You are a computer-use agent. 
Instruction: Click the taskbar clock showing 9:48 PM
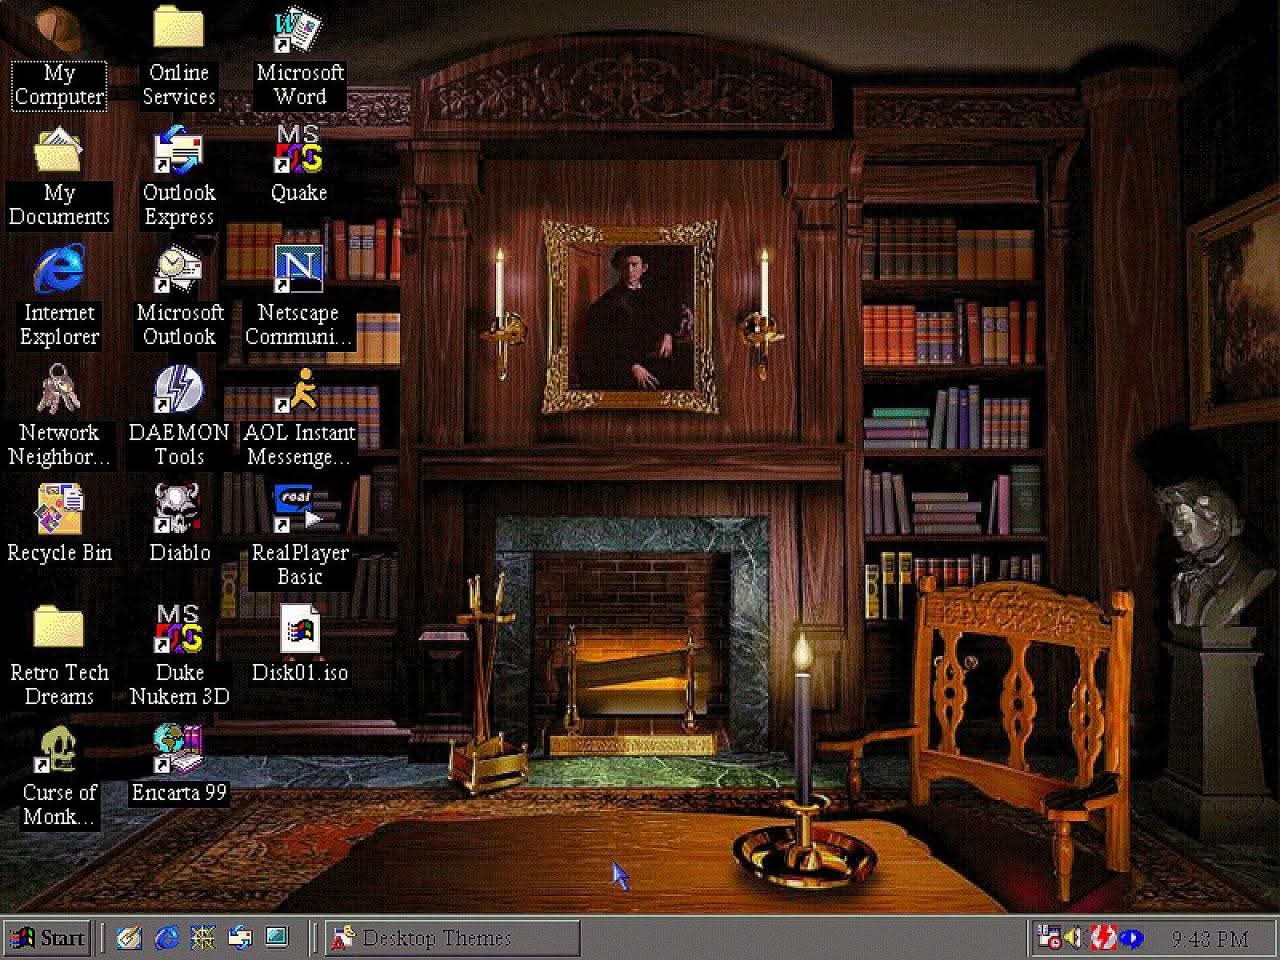pyautogui.click(x=1210, y=939)
